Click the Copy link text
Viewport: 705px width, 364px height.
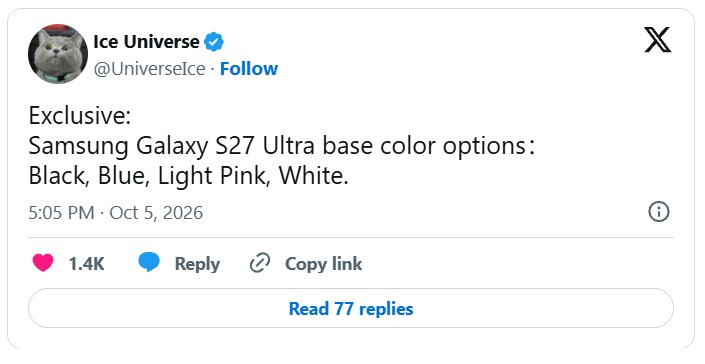323,264
